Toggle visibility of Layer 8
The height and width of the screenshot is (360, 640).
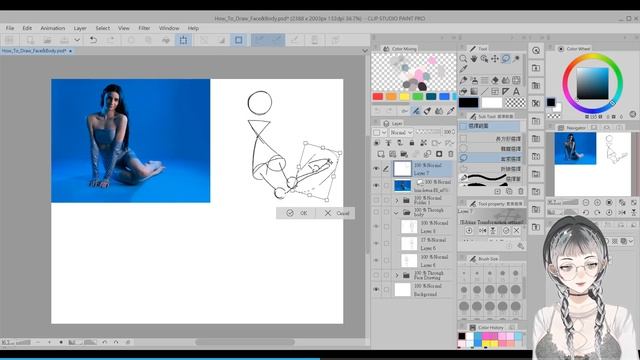(376, 227)
